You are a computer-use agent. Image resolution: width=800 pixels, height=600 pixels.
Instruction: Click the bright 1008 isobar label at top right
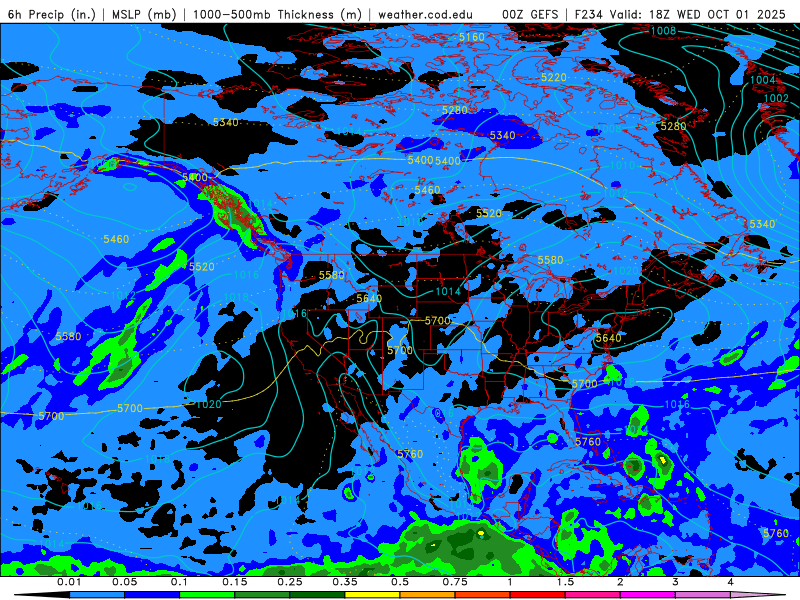tap(663, 31)
